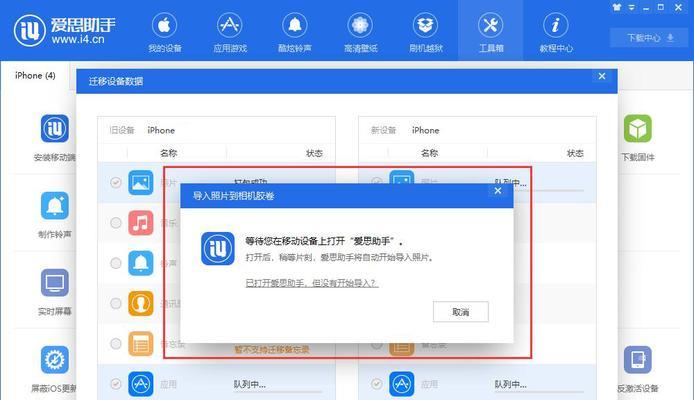Toggle new device 应用 apps checkbox
The width and height of the screenshot is (694, 400).
pyautogui.click(x=377, y=384)
